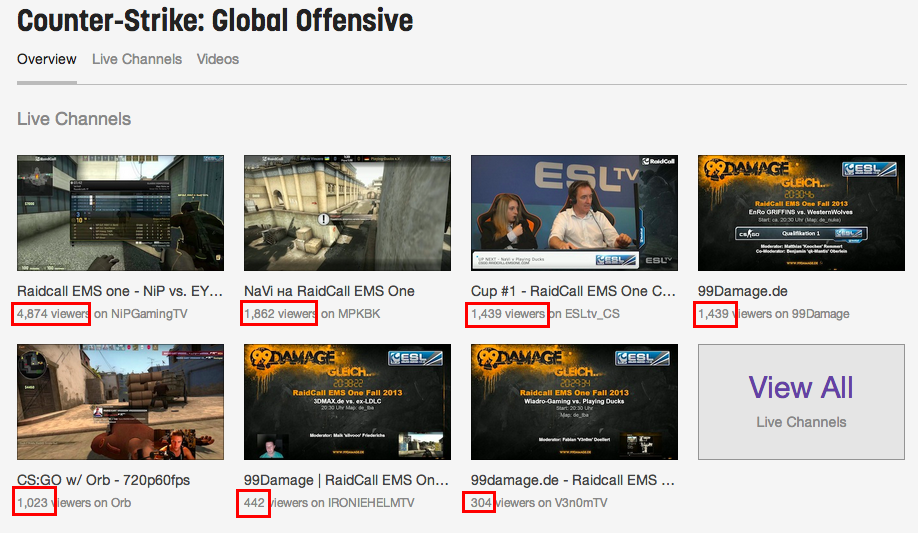
Task: Click the '442' viewer count text
Action: (x=254, y=503)
